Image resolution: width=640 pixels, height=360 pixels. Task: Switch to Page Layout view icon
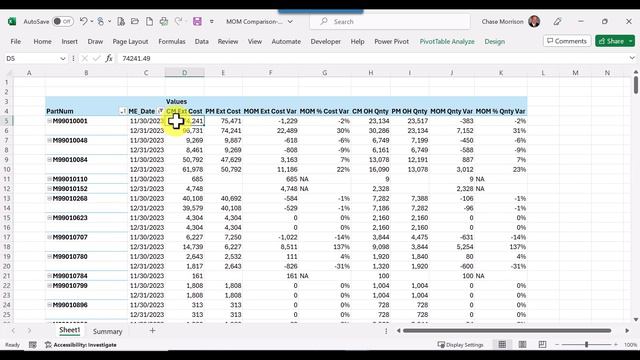pyautogui.click(x=522, y=345)
